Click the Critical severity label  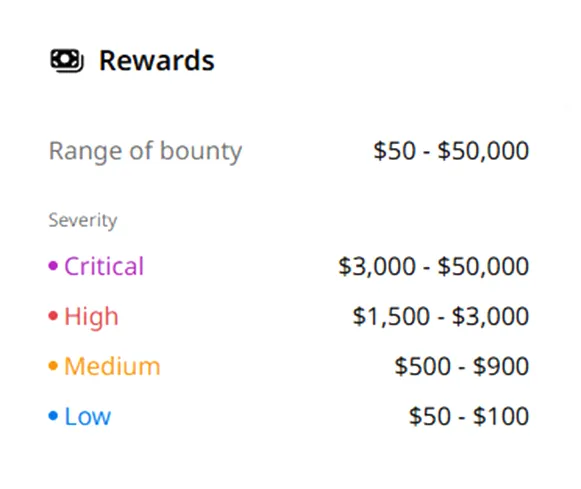(104, 266)
